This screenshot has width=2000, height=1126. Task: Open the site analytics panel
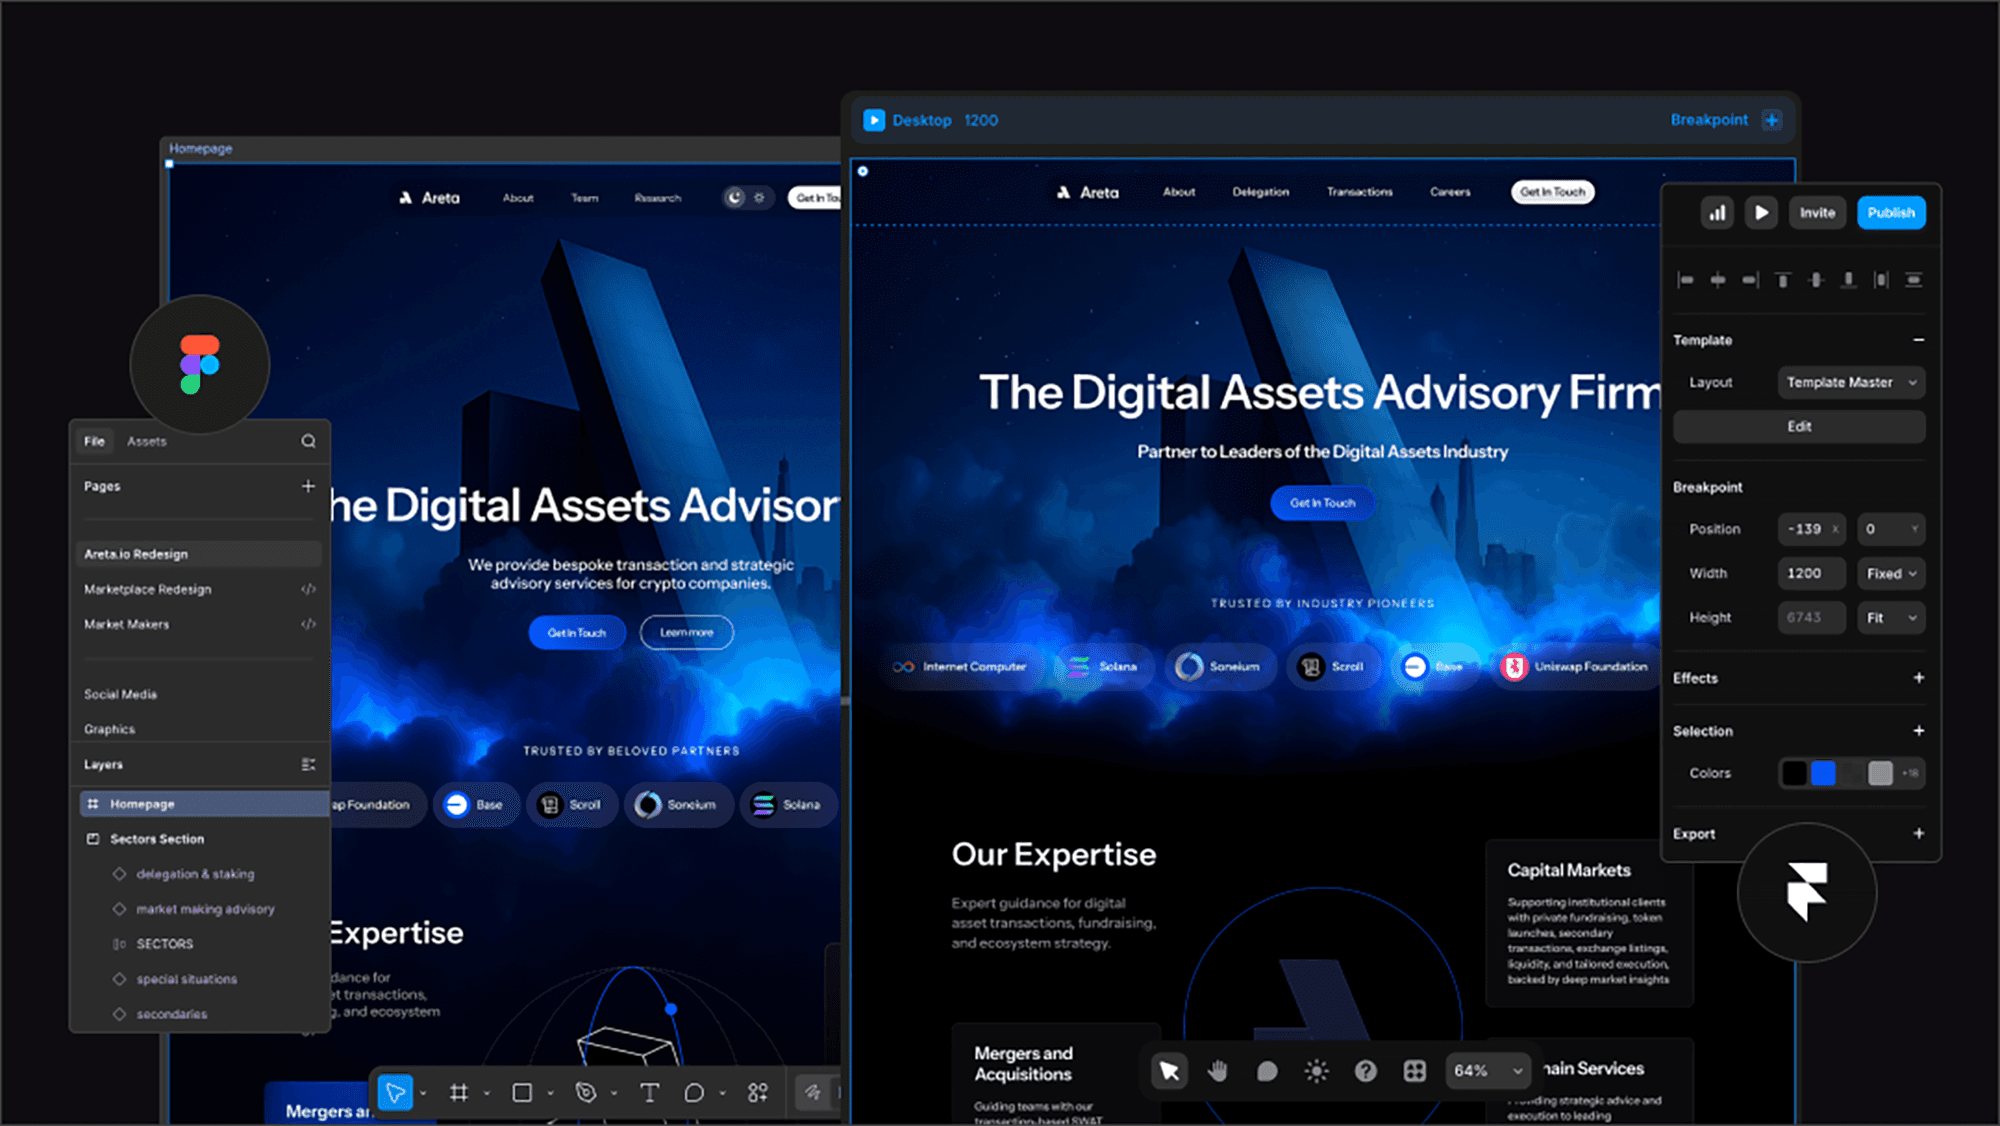click(1717, 212)
